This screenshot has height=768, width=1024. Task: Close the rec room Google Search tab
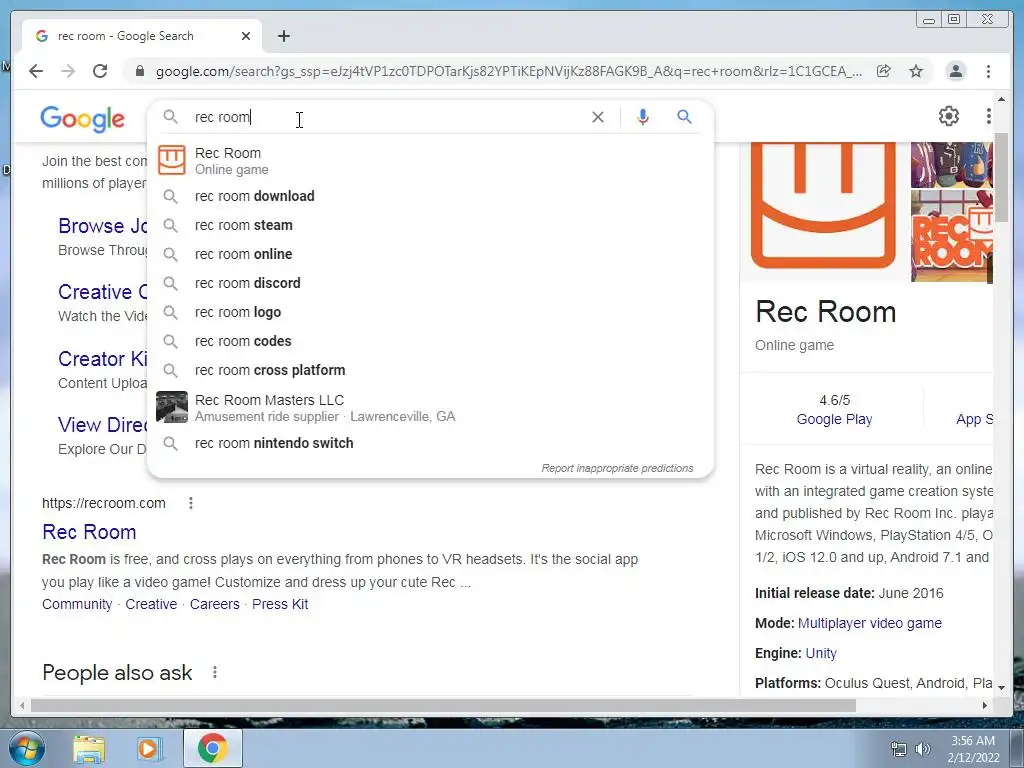pyautogui.click(x=246, y=36)
